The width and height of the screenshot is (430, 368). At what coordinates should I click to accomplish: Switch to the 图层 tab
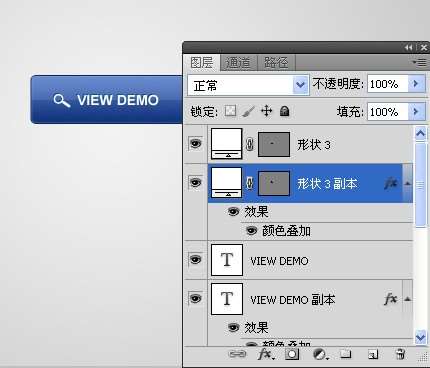coord(202,62)
